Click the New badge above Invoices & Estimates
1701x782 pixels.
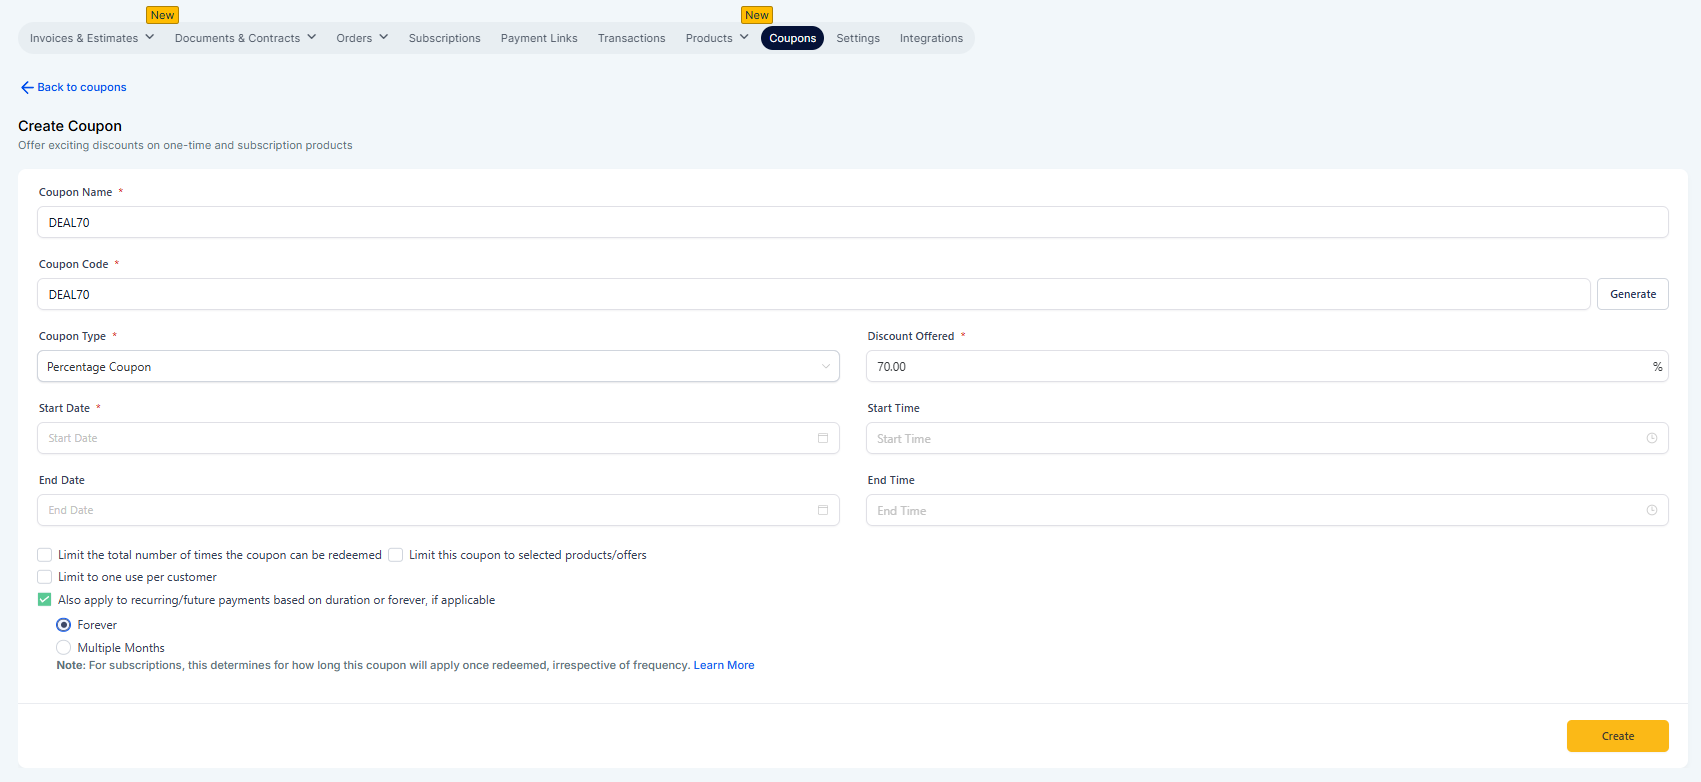click(x=162, y=15)
